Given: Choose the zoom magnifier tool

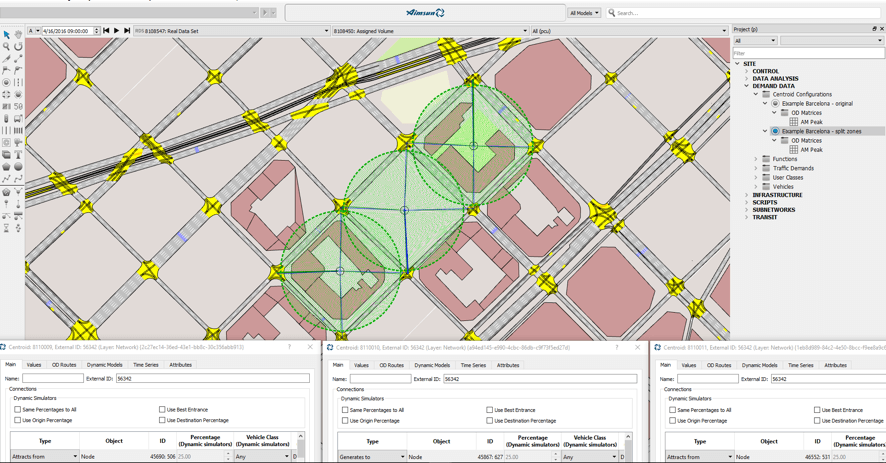Looking at the screenshot, I should 6,46.
